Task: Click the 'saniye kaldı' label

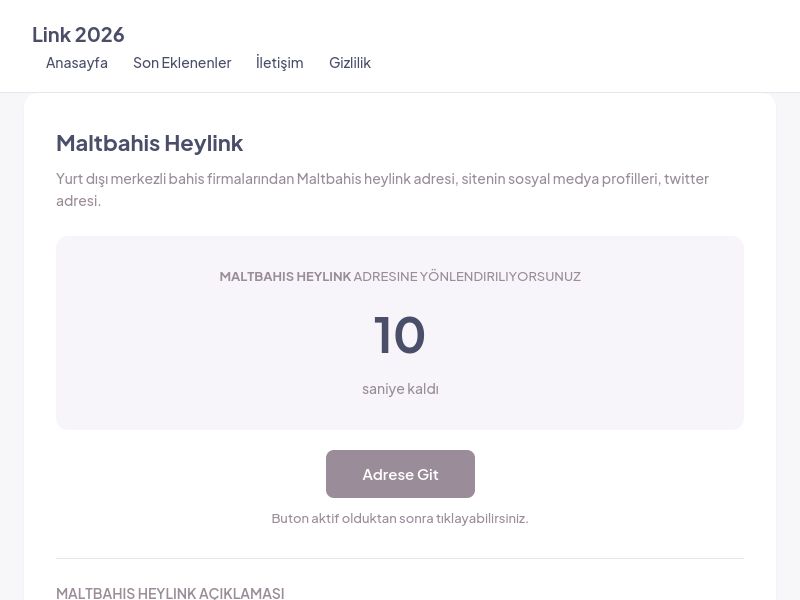Action: tap(401, 389)
